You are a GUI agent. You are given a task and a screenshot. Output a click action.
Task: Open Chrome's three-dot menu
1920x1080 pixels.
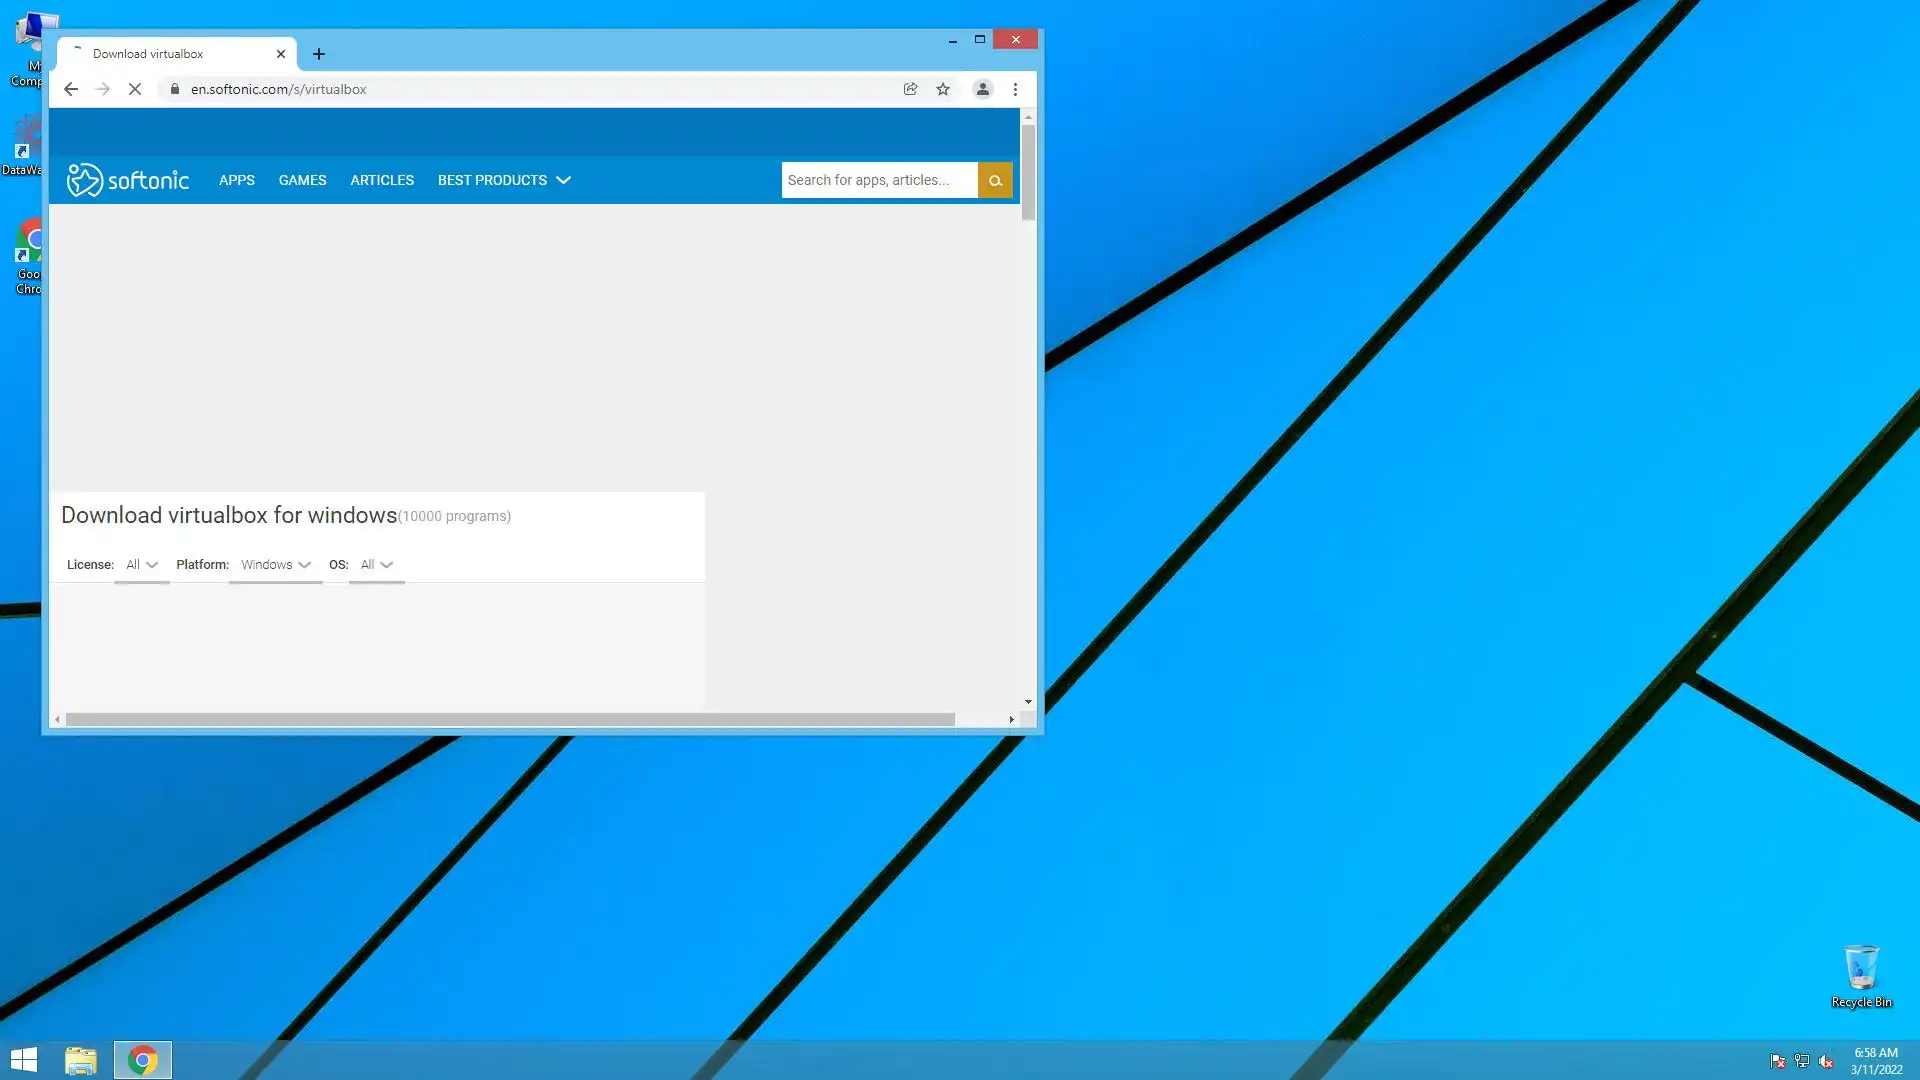(x=1015, y=89)
